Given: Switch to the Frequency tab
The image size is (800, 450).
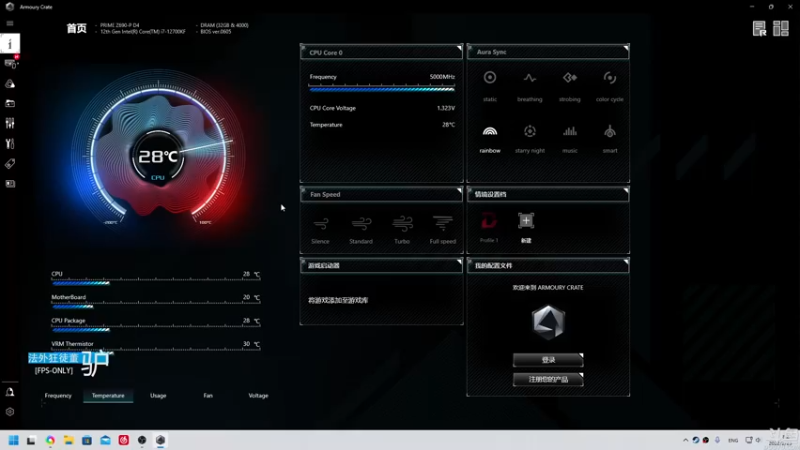Looking at the screenshot, I should [x=58, y=395].
